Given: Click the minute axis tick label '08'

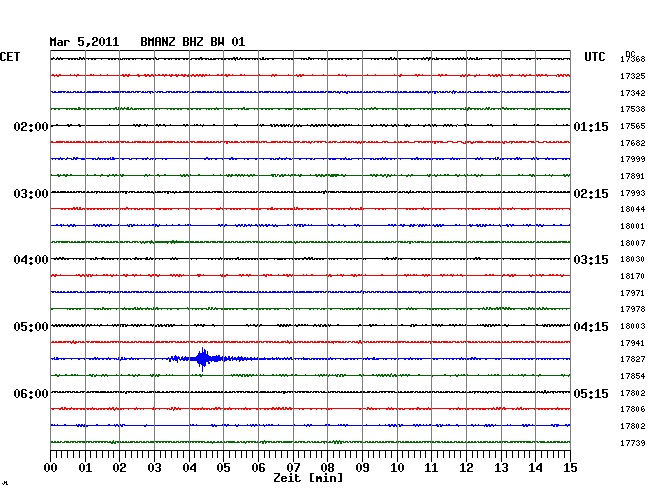Looking at the screenshot, I should point(327,468).
